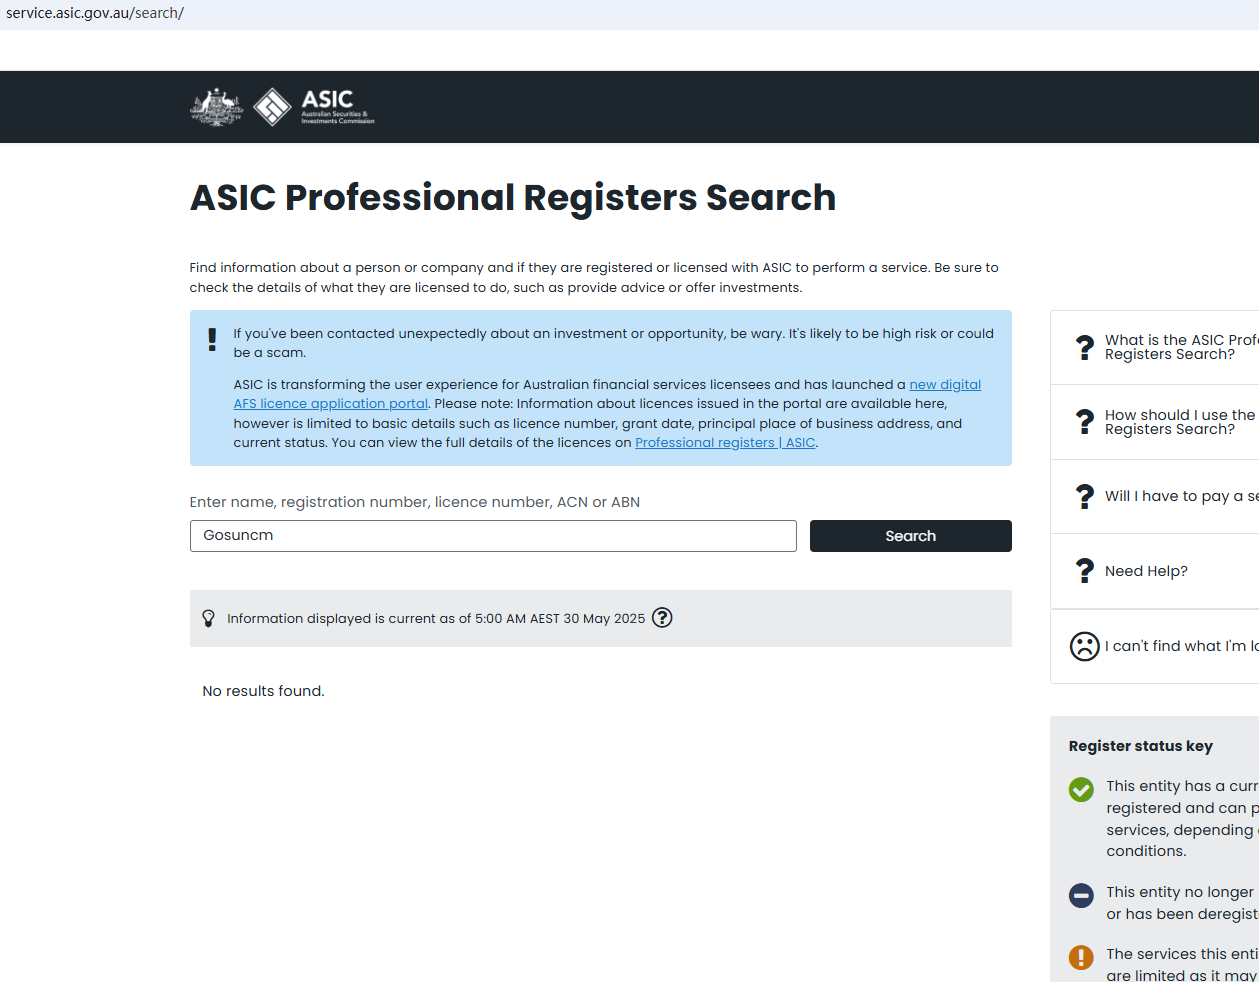
Task: Click the lightbulb information icon
Action: 208,618
